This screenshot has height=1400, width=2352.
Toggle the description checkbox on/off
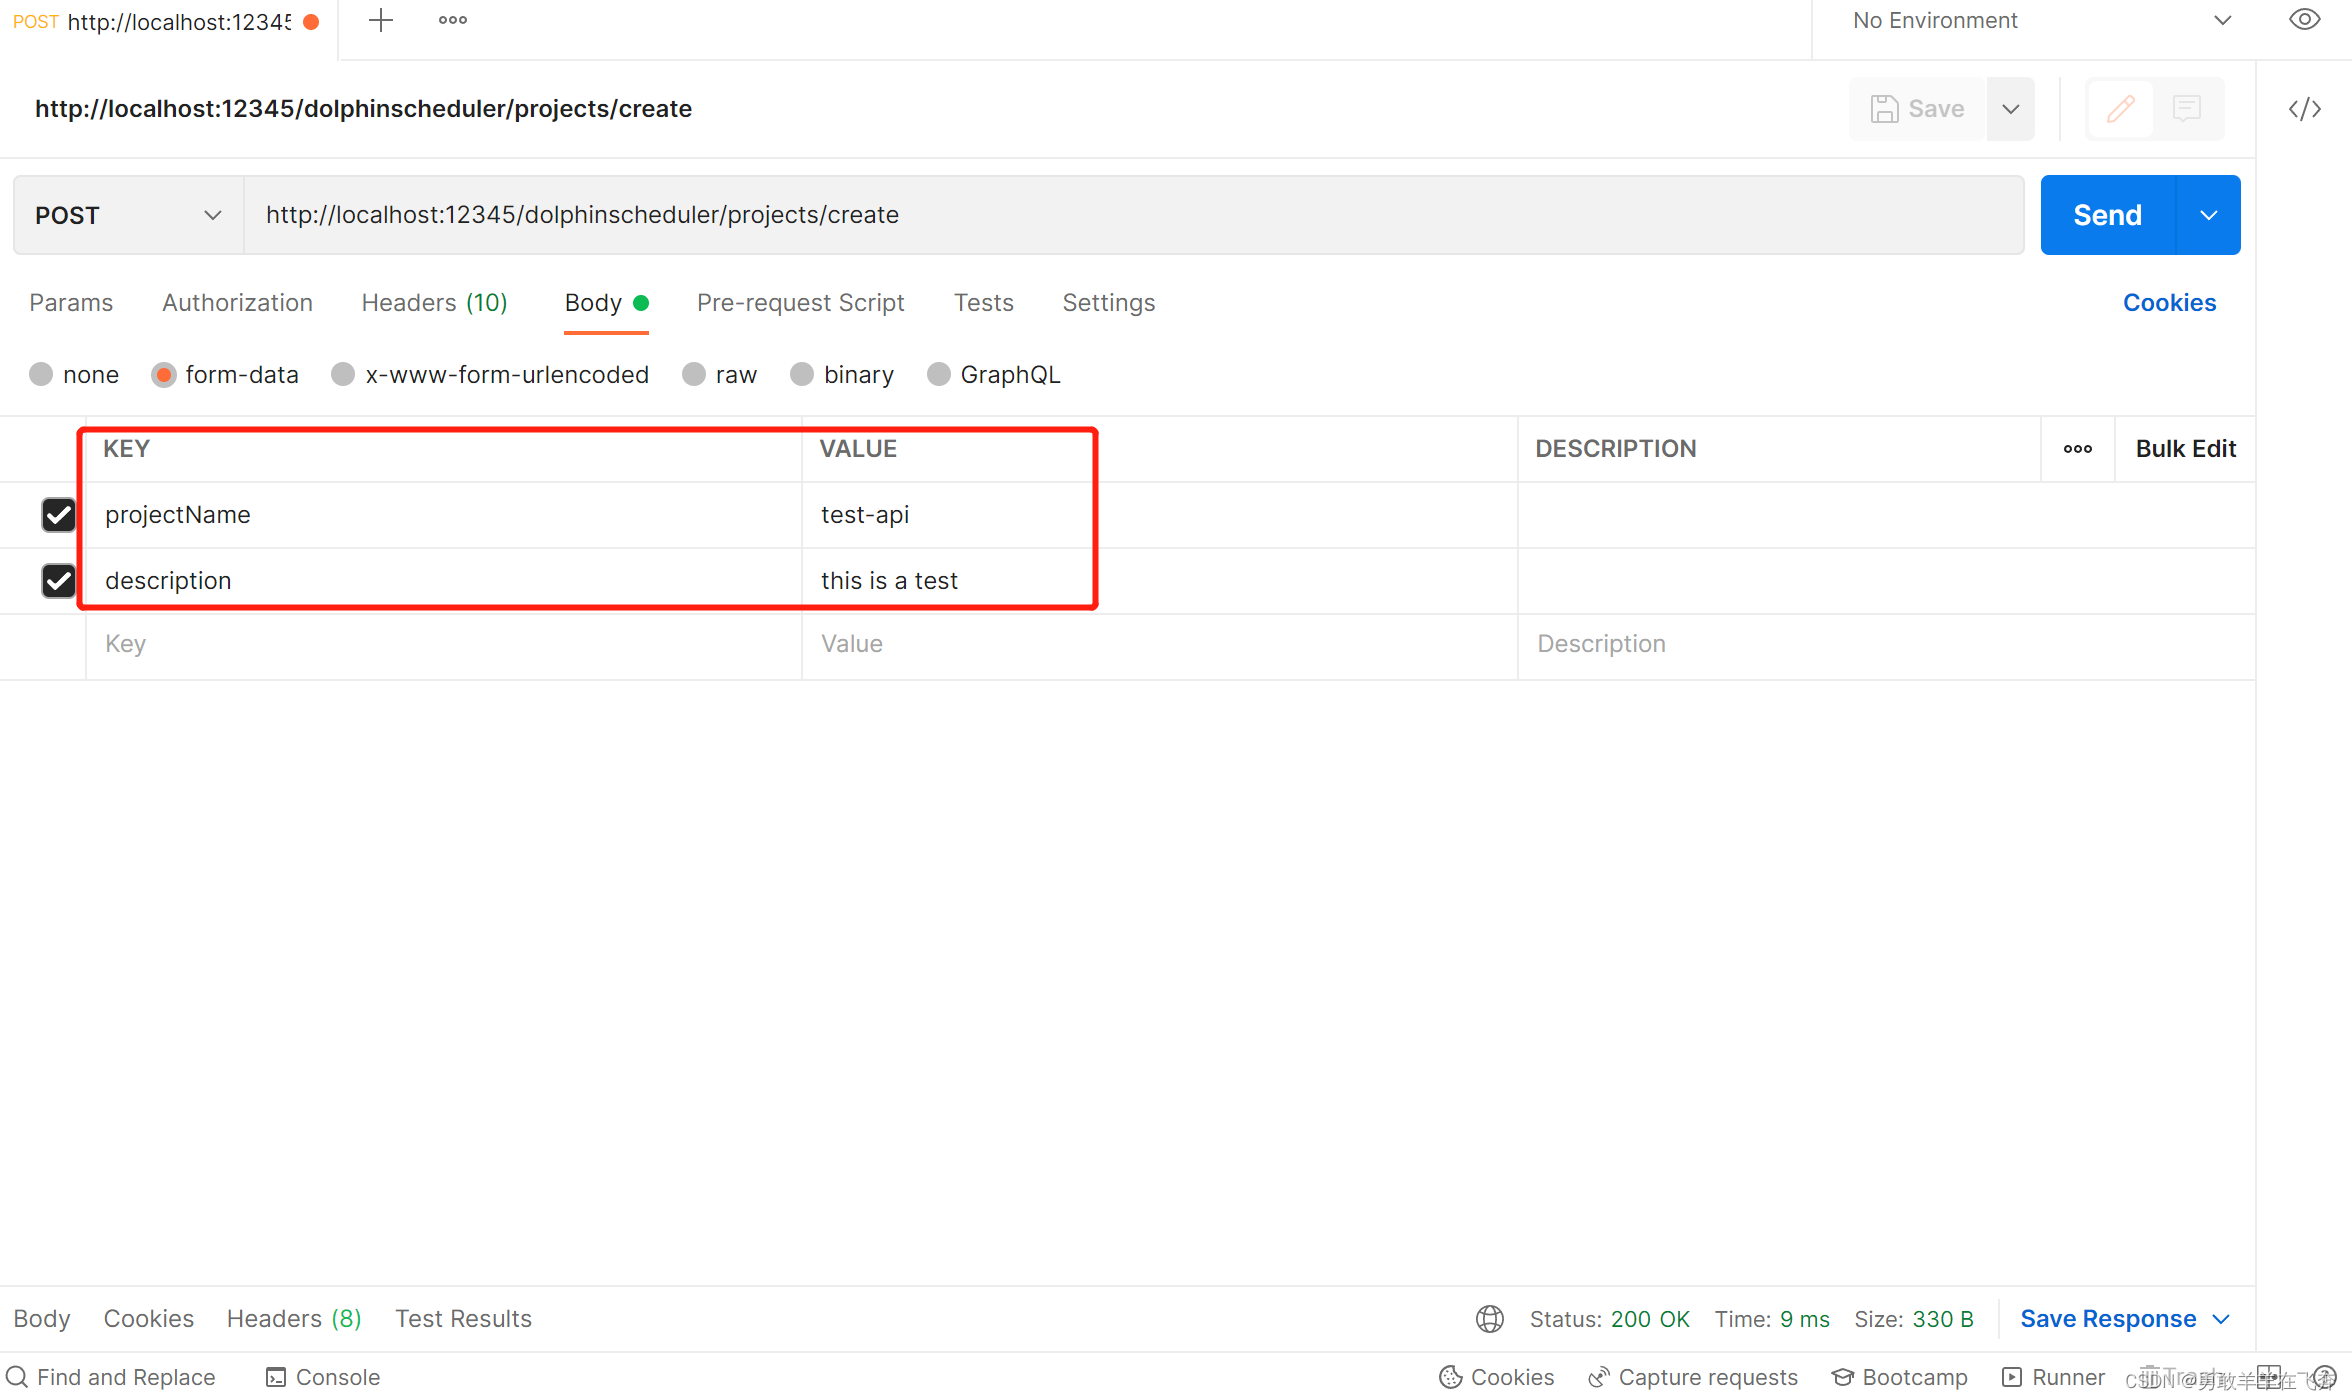(57, 578)
